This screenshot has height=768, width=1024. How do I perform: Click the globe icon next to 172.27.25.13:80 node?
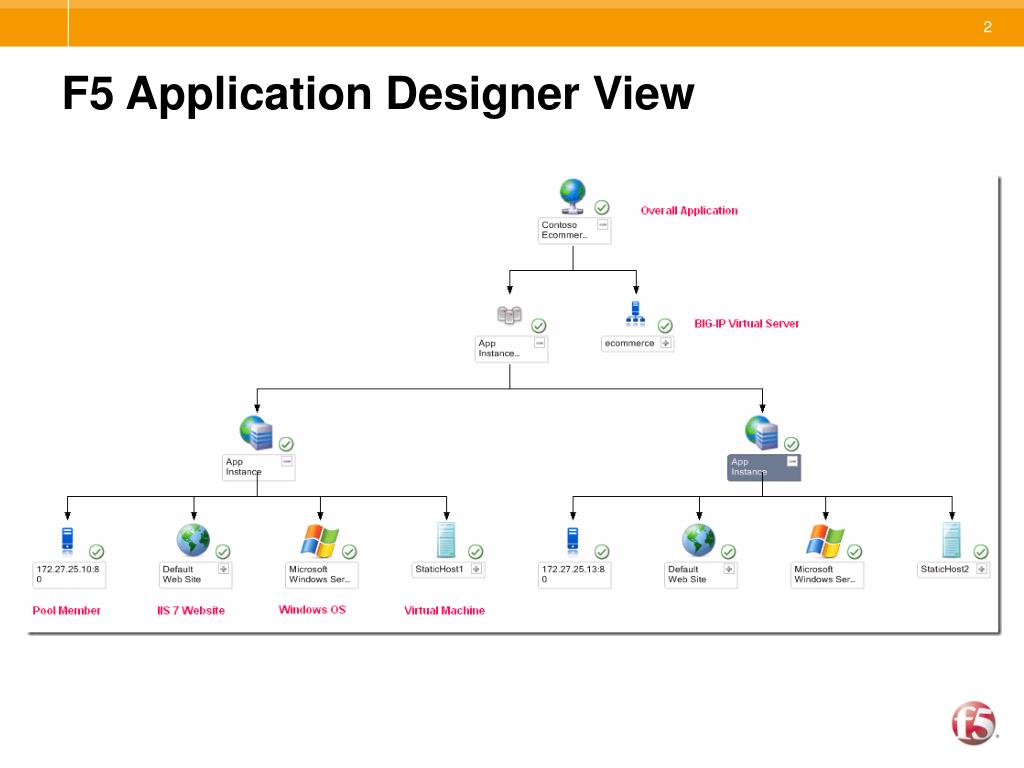(699, 540)
